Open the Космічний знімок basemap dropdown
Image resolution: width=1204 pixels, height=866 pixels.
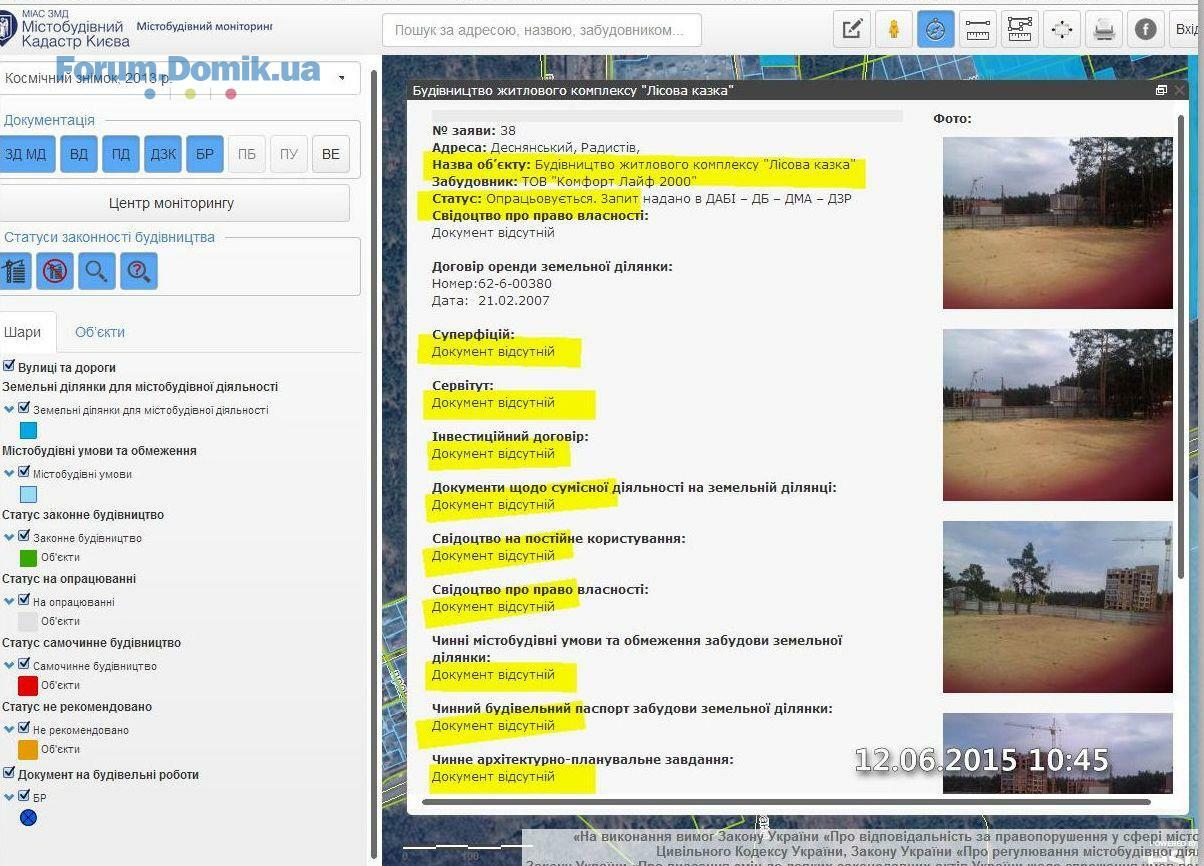pos(180,78)
